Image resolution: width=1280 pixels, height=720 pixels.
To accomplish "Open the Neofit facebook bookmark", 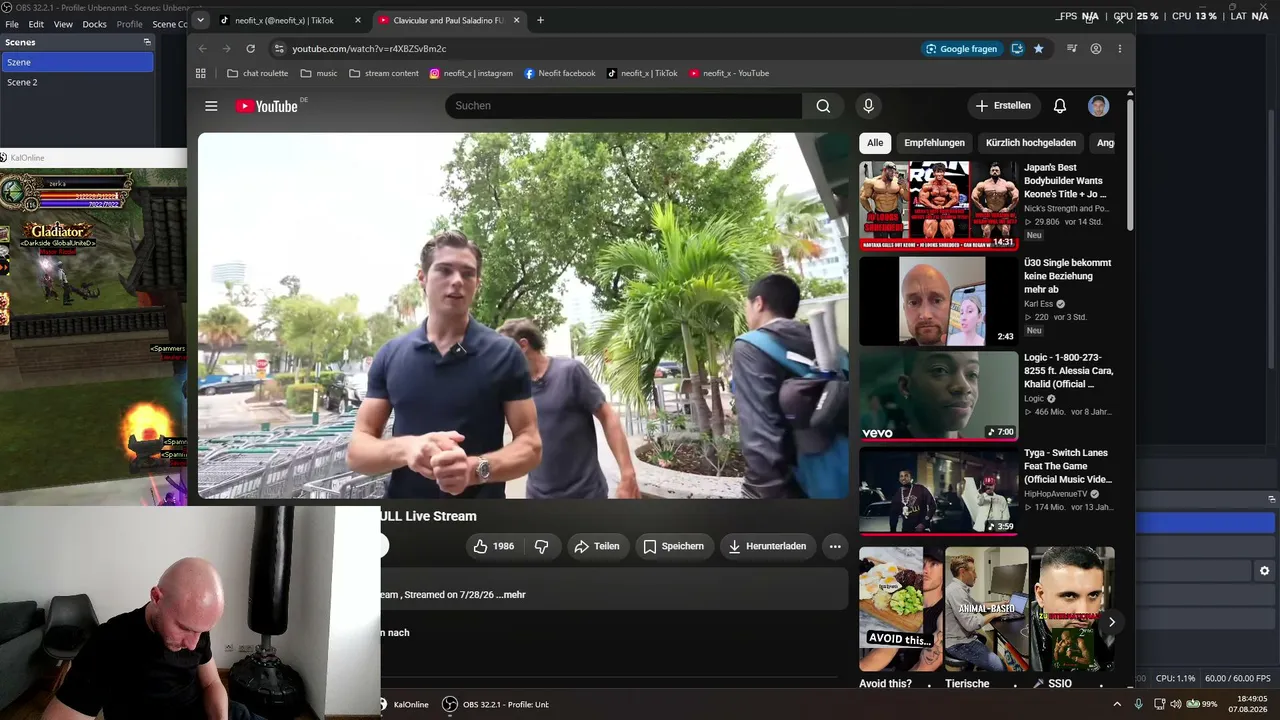I will pyautogui.click(x=560, y=73).
